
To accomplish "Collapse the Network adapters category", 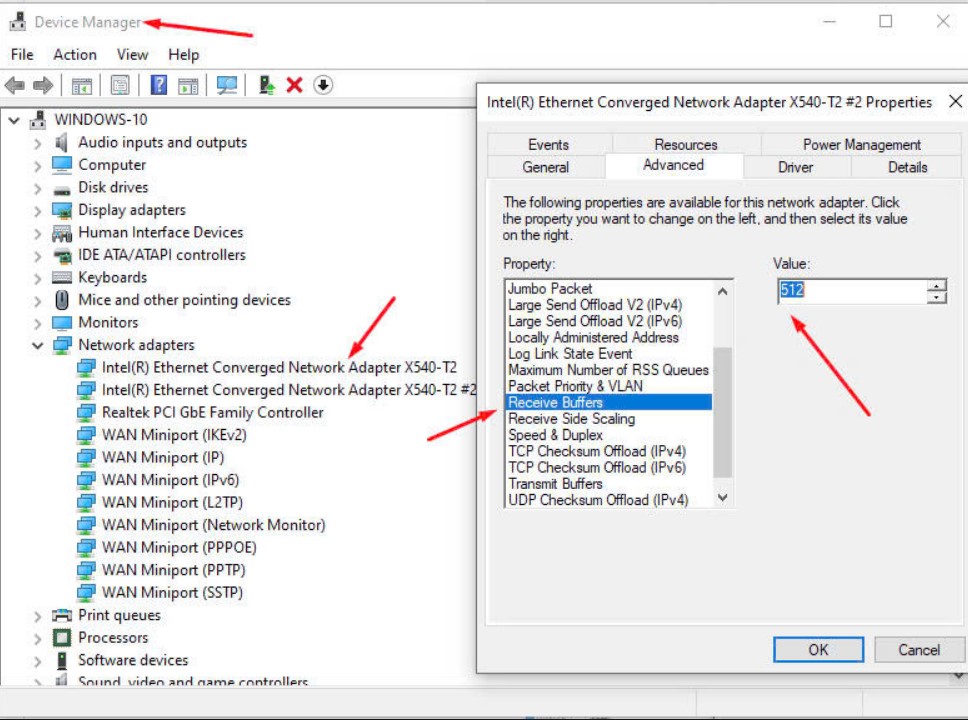I will pyautogui.click(x=38, y=345).
